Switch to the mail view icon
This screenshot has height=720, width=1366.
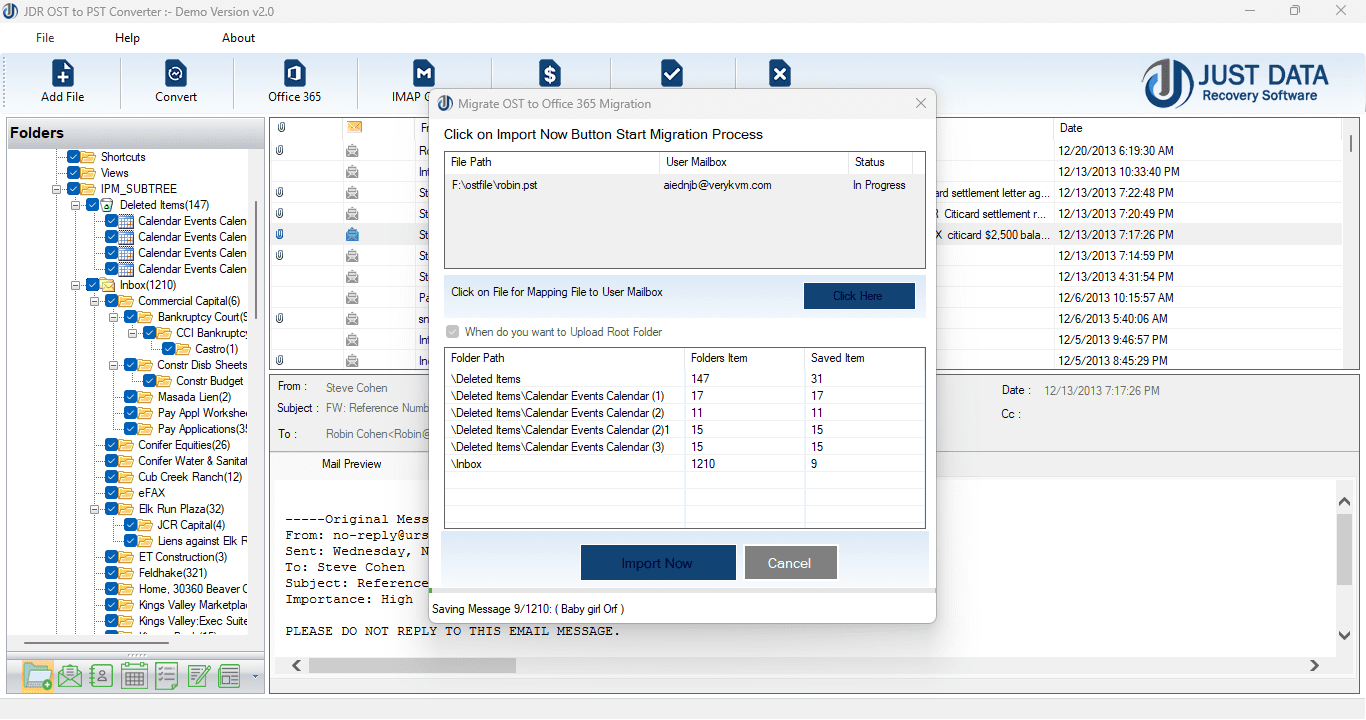70,676
